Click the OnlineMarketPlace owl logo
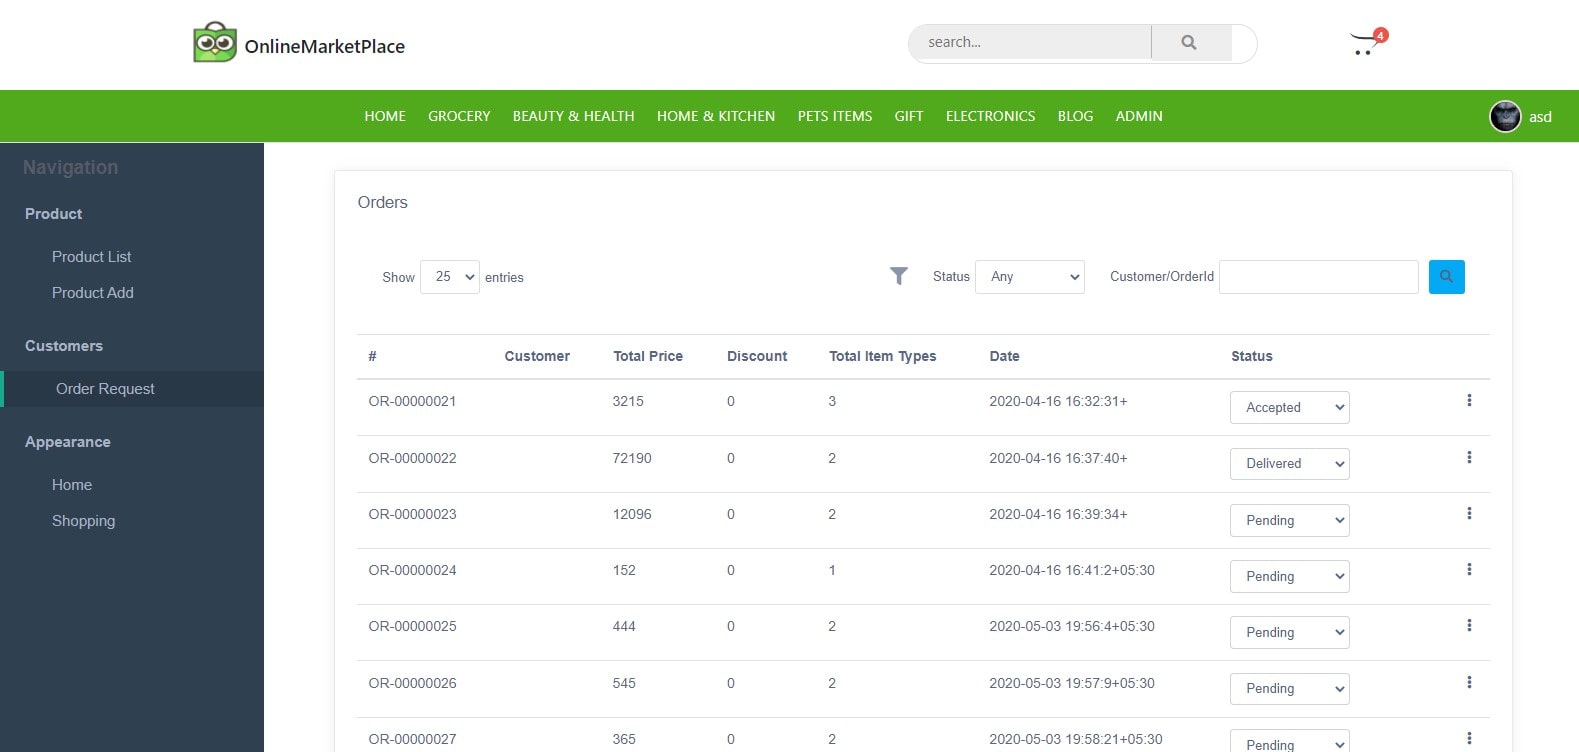 point(215,43)
